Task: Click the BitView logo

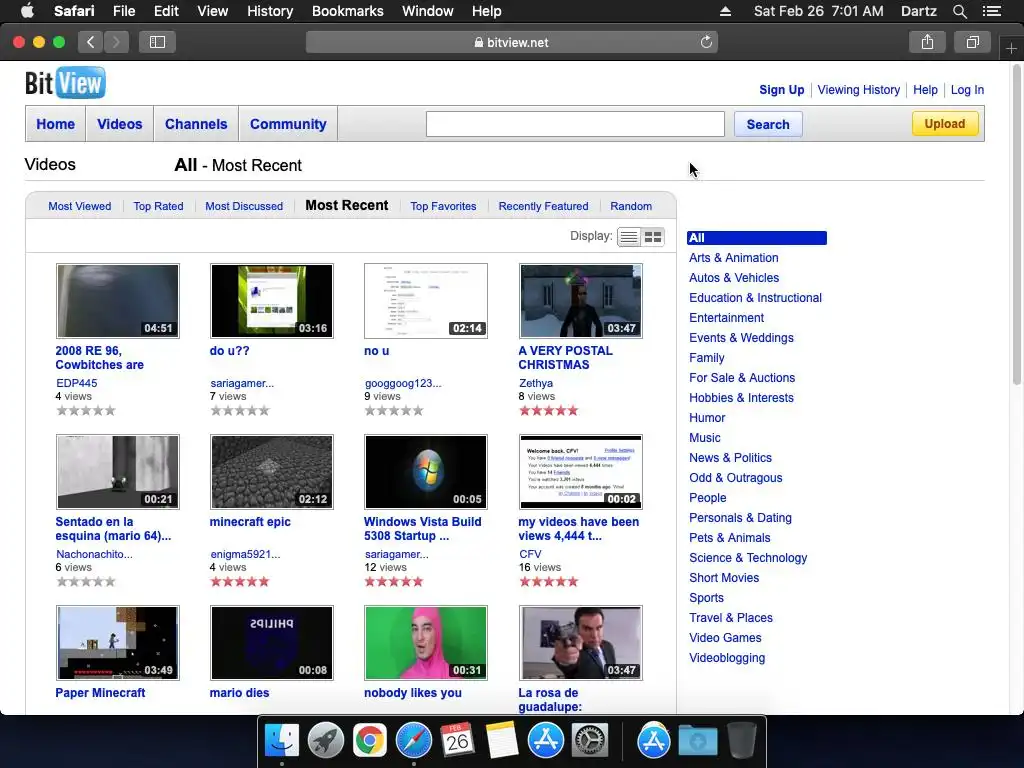Action: (x=65, y=83)
